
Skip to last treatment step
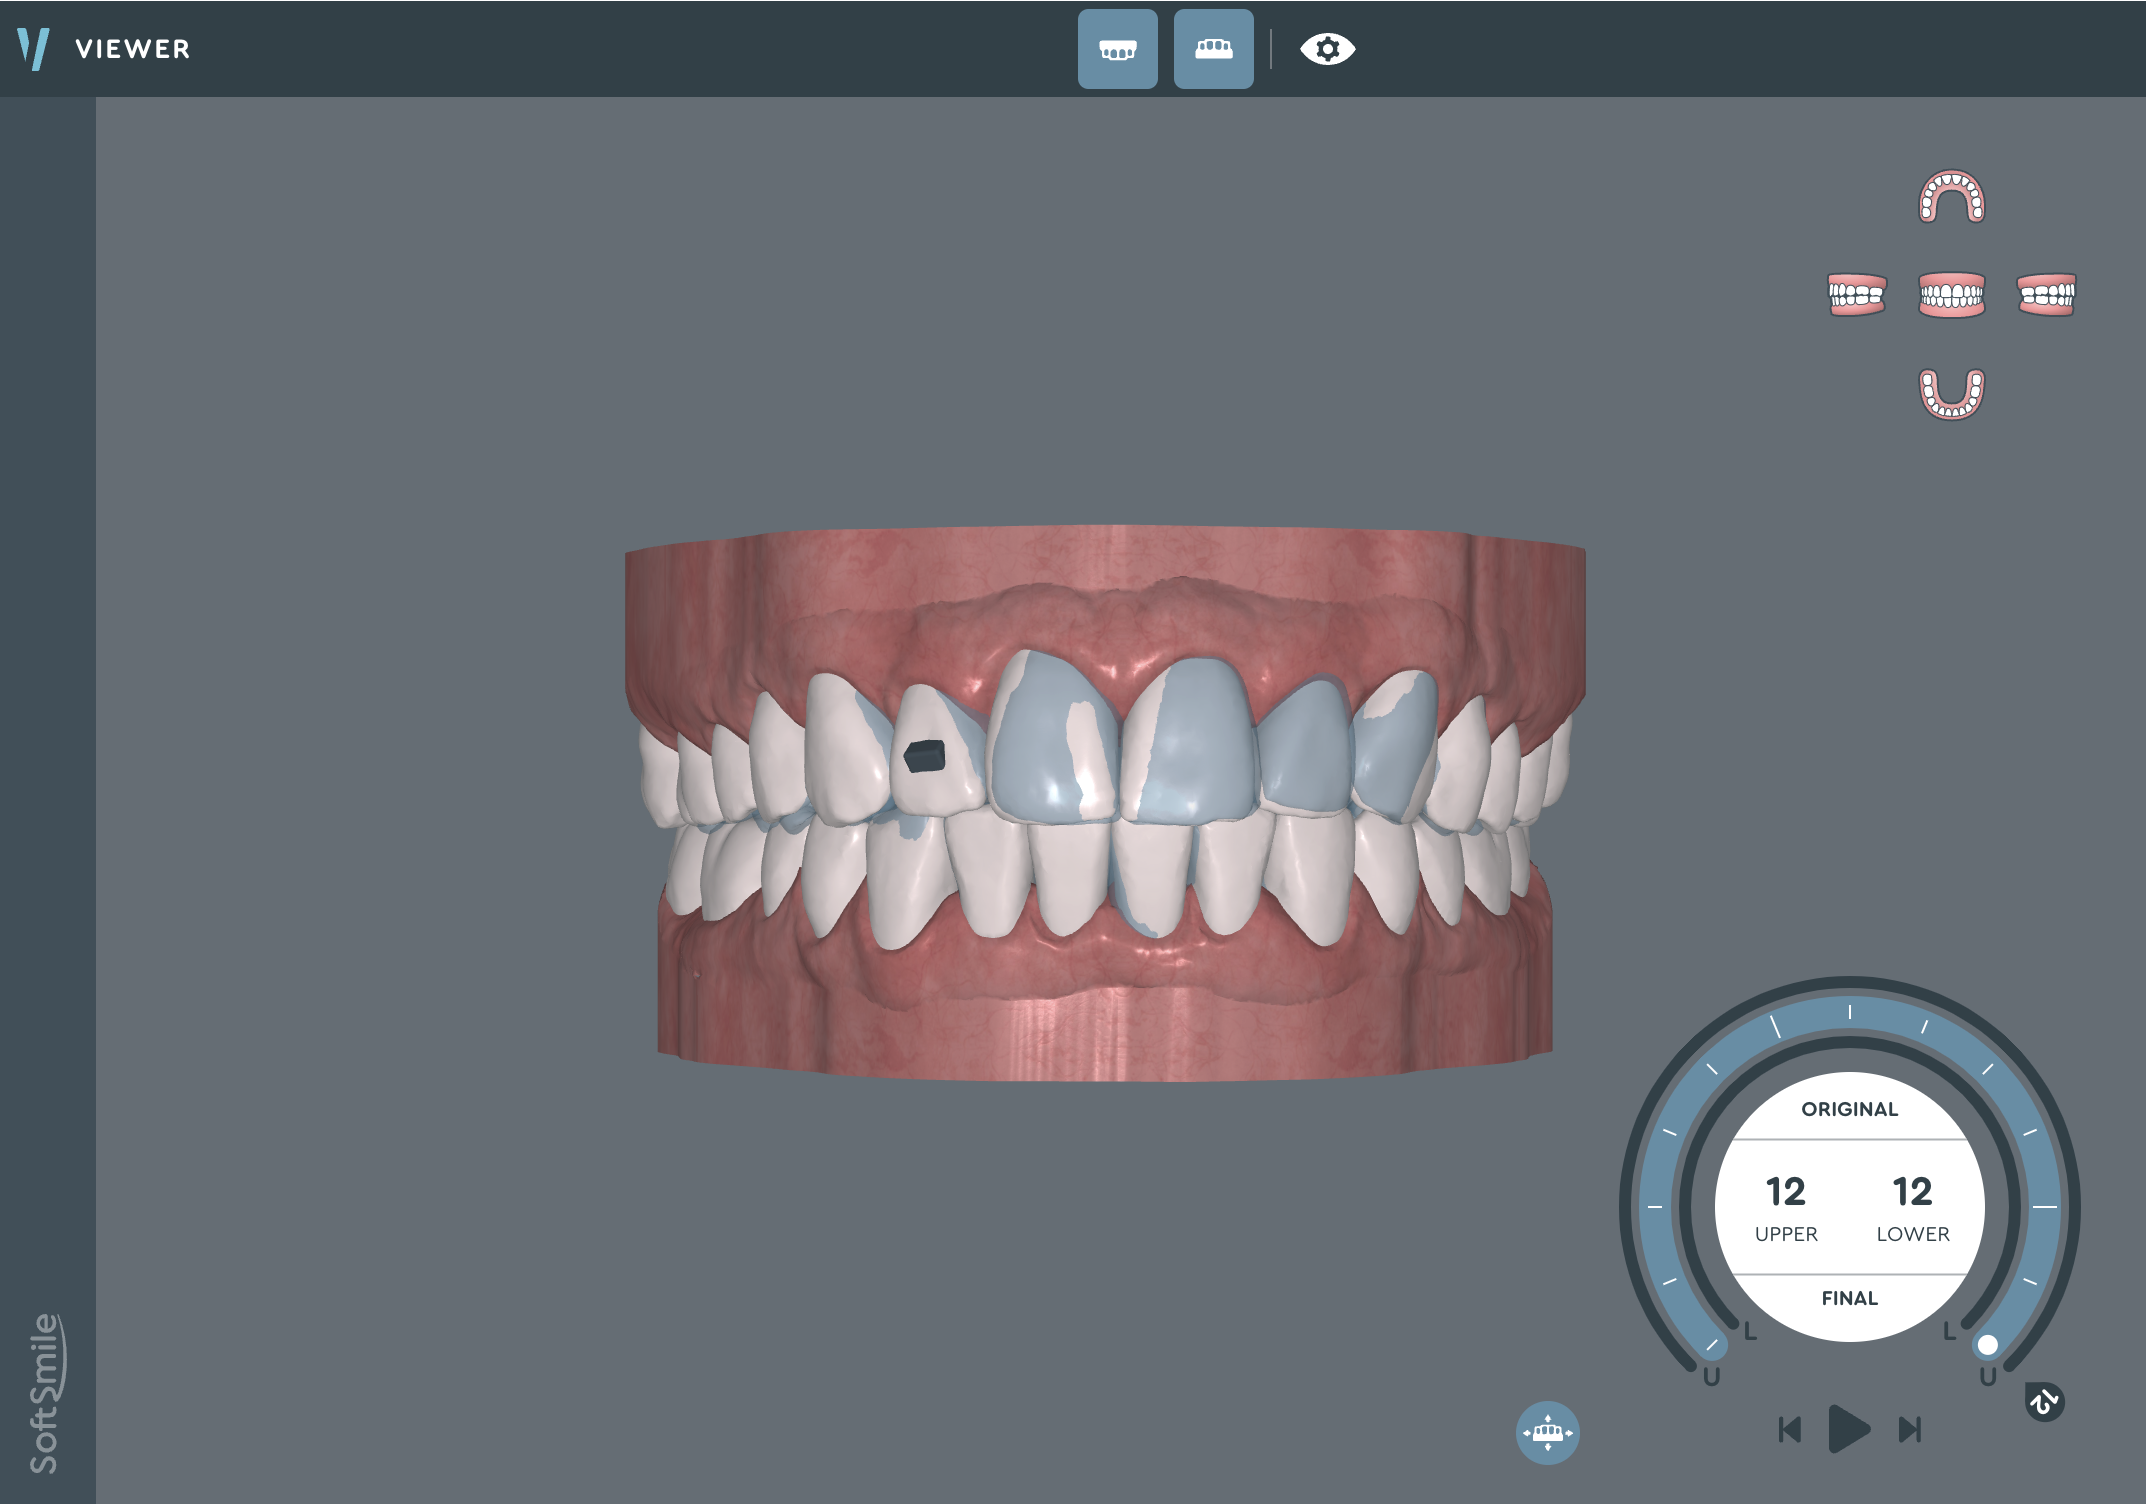click(x=1910, y=1430)
